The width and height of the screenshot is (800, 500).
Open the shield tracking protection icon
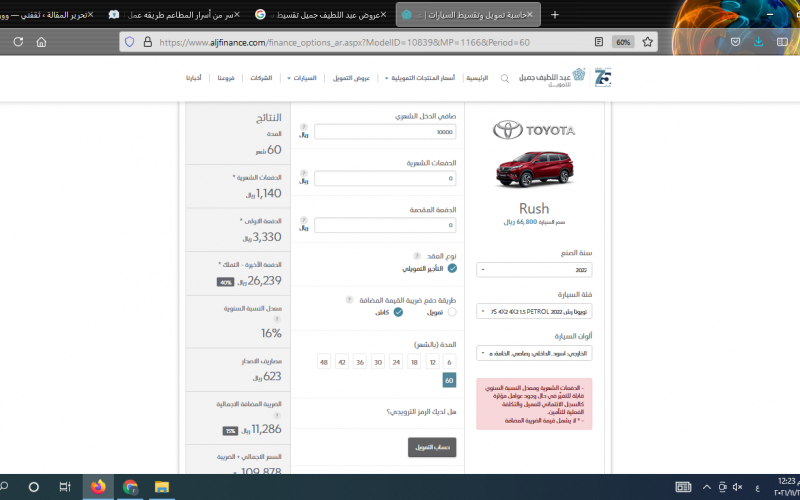coord(130,42)
